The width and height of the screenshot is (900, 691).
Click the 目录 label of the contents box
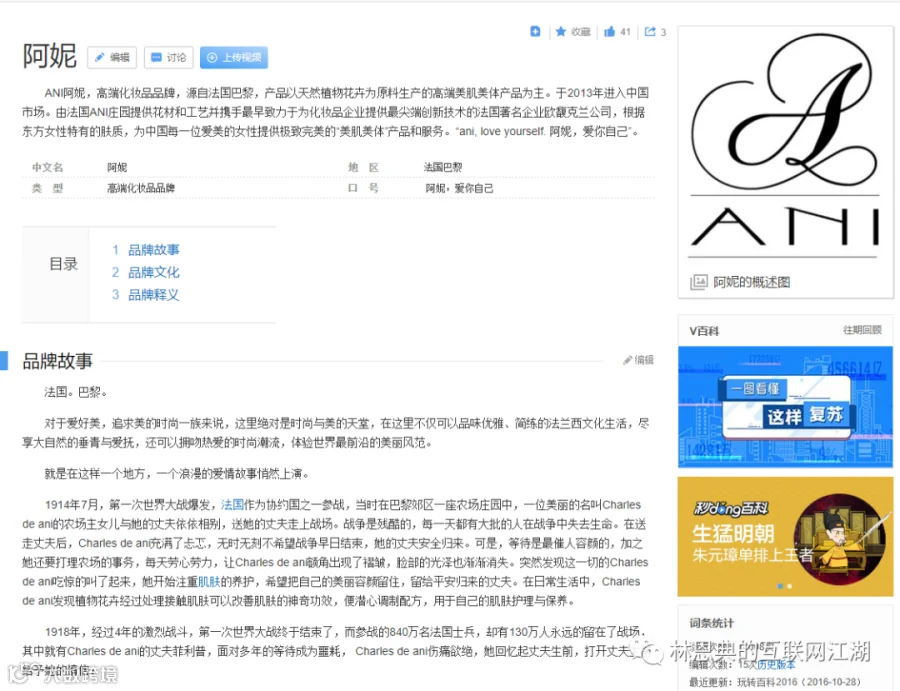pos(63,264)
